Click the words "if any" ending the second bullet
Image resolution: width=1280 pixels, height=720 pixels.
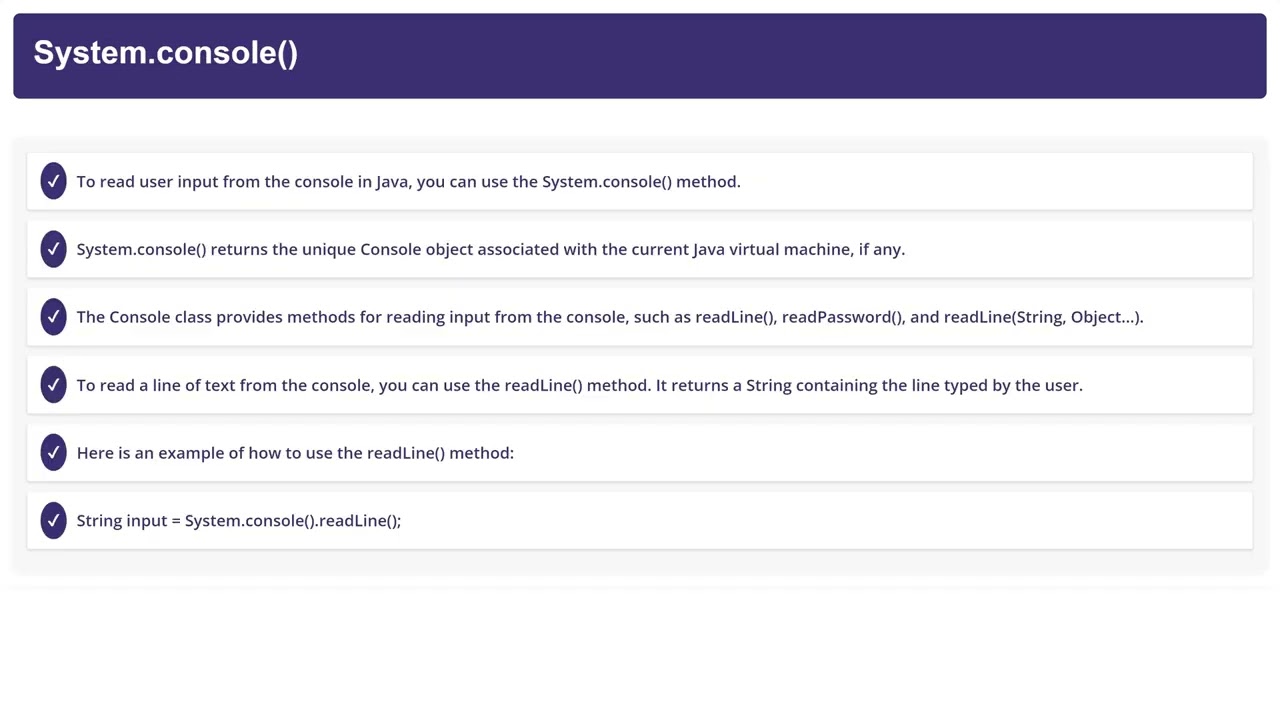[x=881, y=250]
